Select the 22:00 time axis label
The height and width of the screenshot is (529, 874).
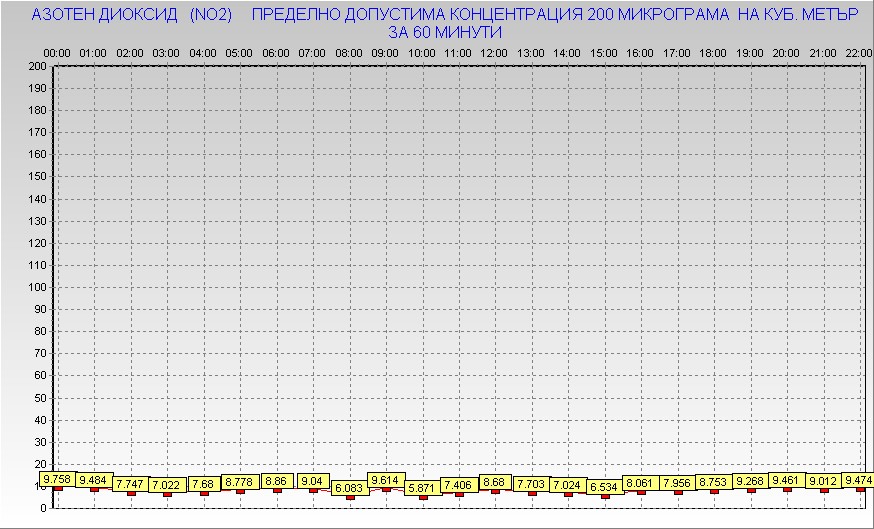[858, 52]
